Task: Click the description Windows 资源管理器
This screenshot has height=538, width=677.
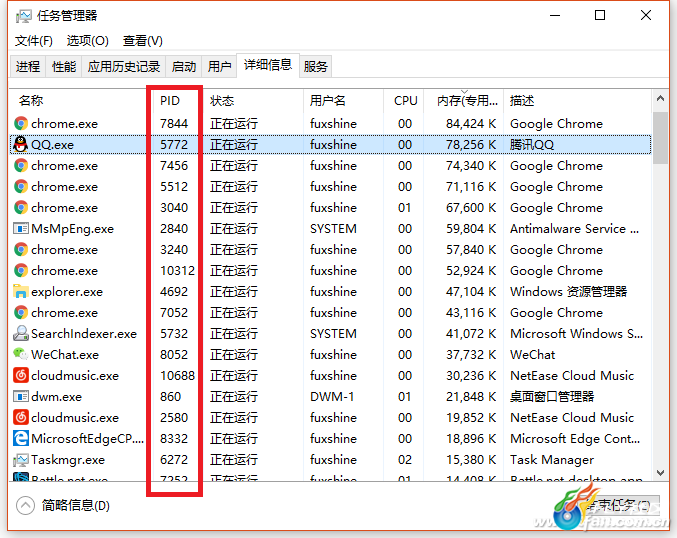Action: click(x=569, y=292)
